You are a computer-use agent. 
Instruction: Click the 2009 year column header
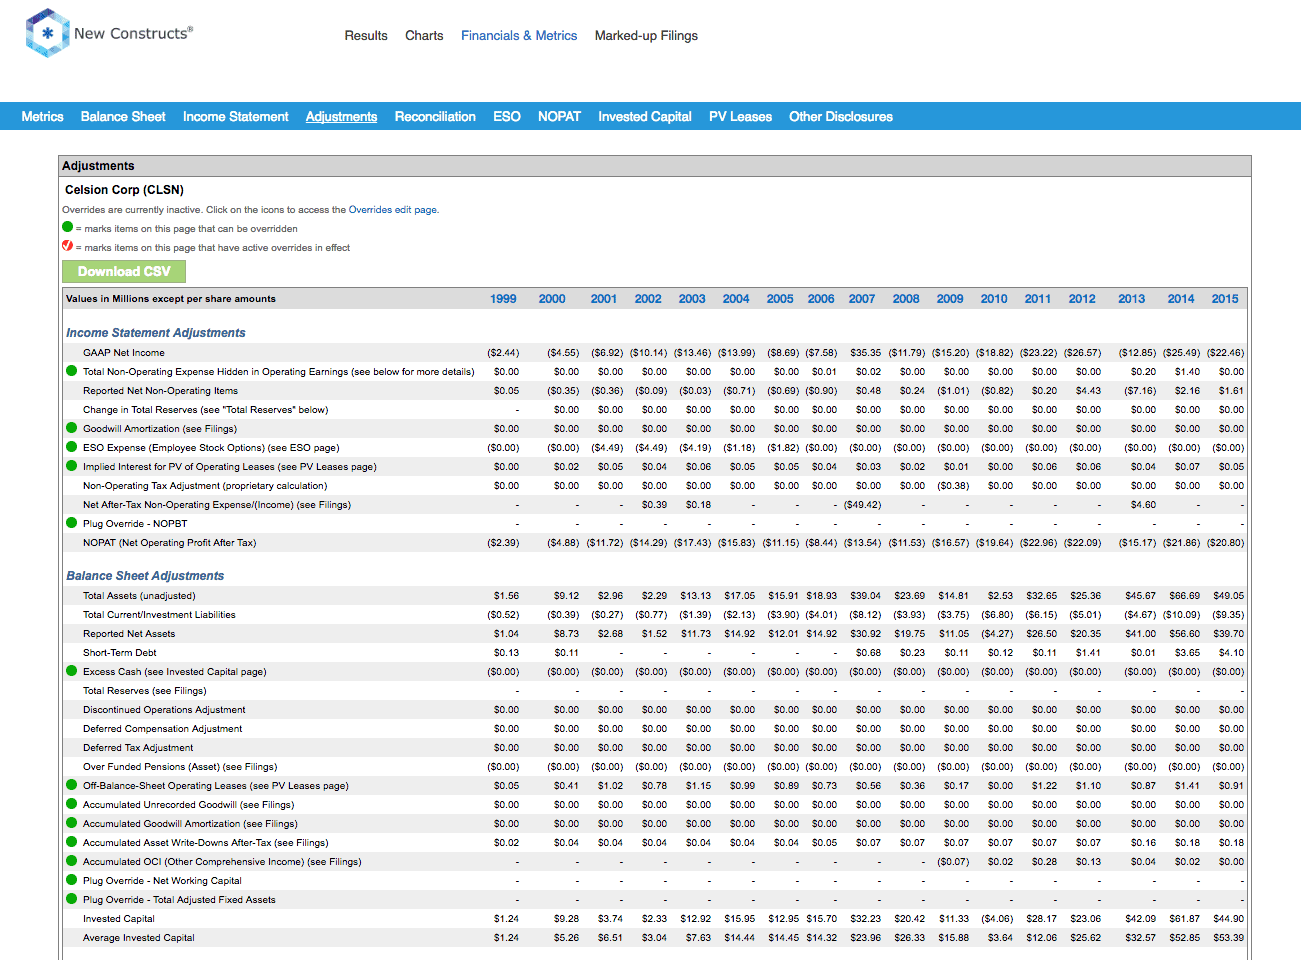coord(950,299)
